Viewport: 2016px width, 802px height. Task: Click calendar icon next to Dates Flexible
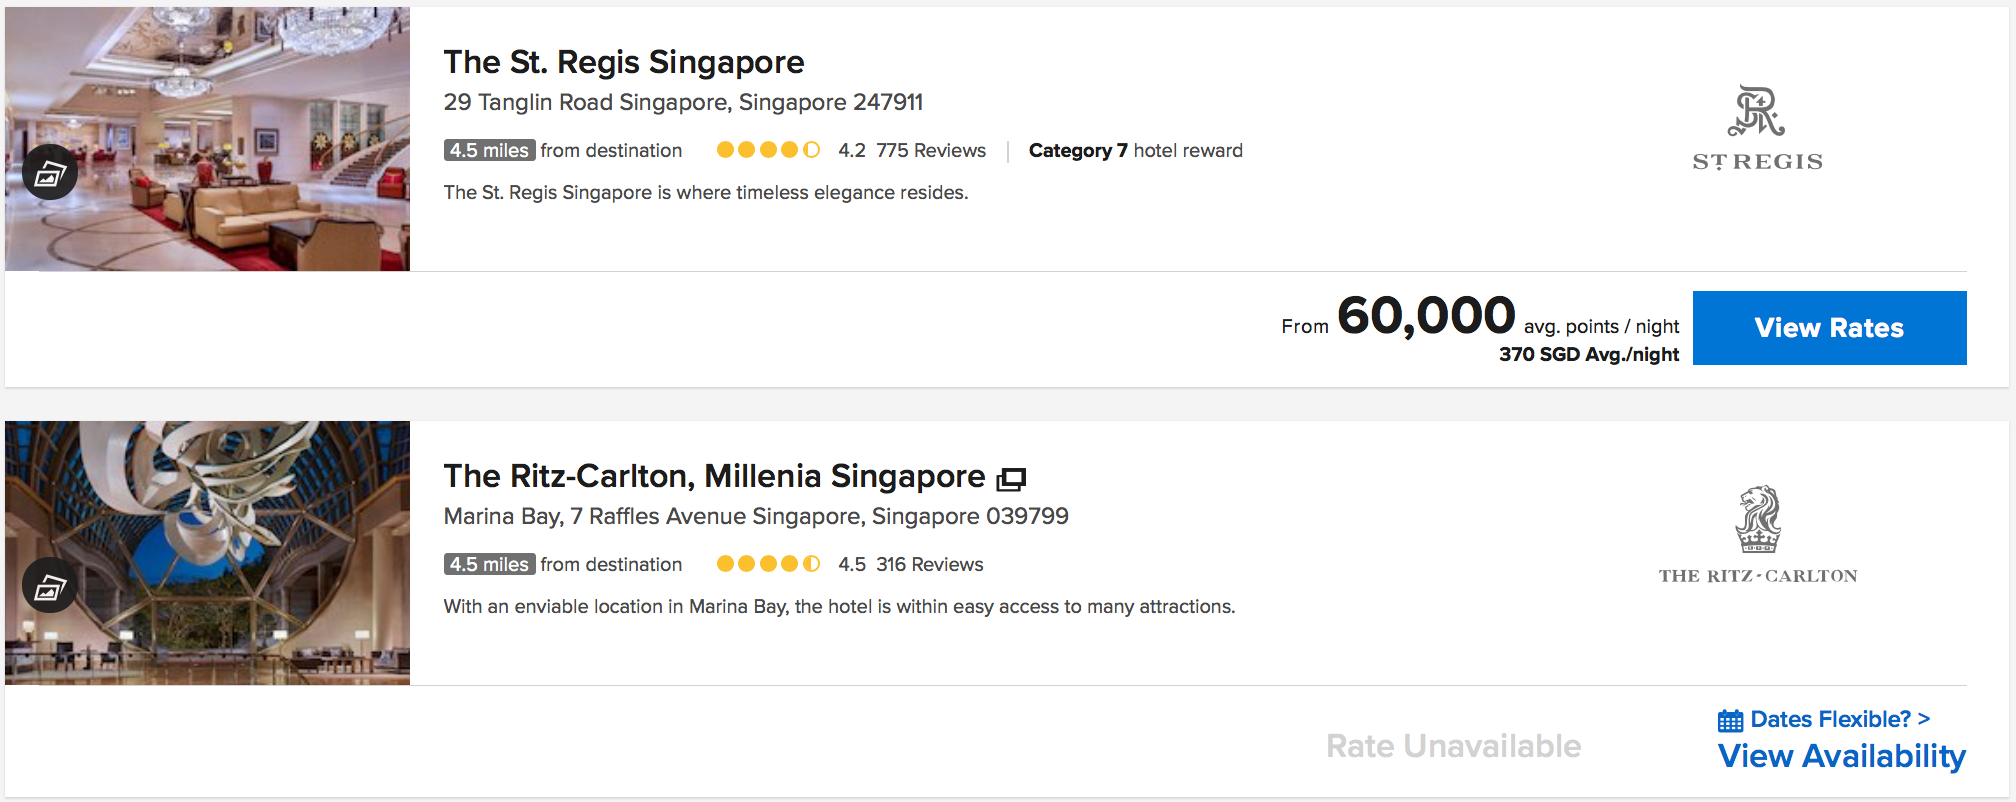[x=1730, y=720]
